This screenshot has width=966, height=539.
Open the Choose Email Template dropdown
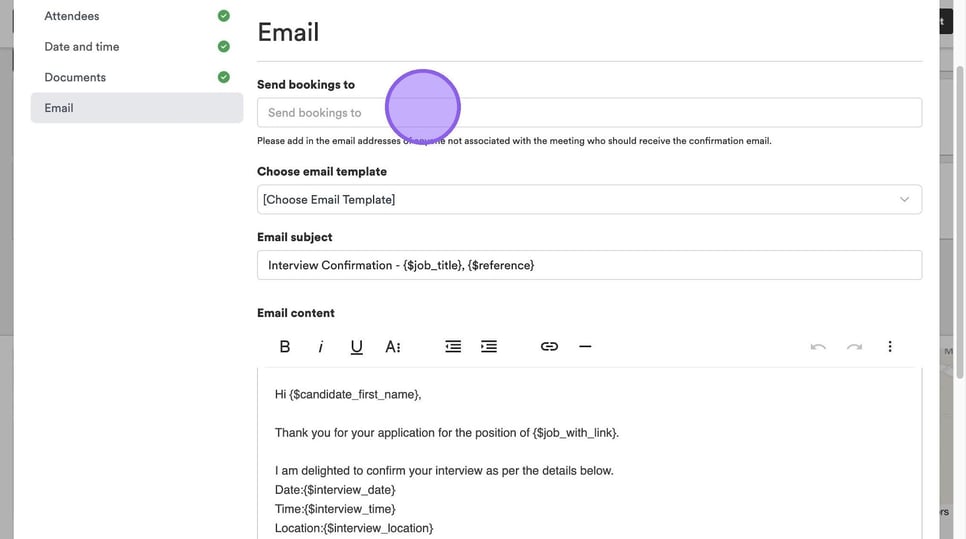589,200
